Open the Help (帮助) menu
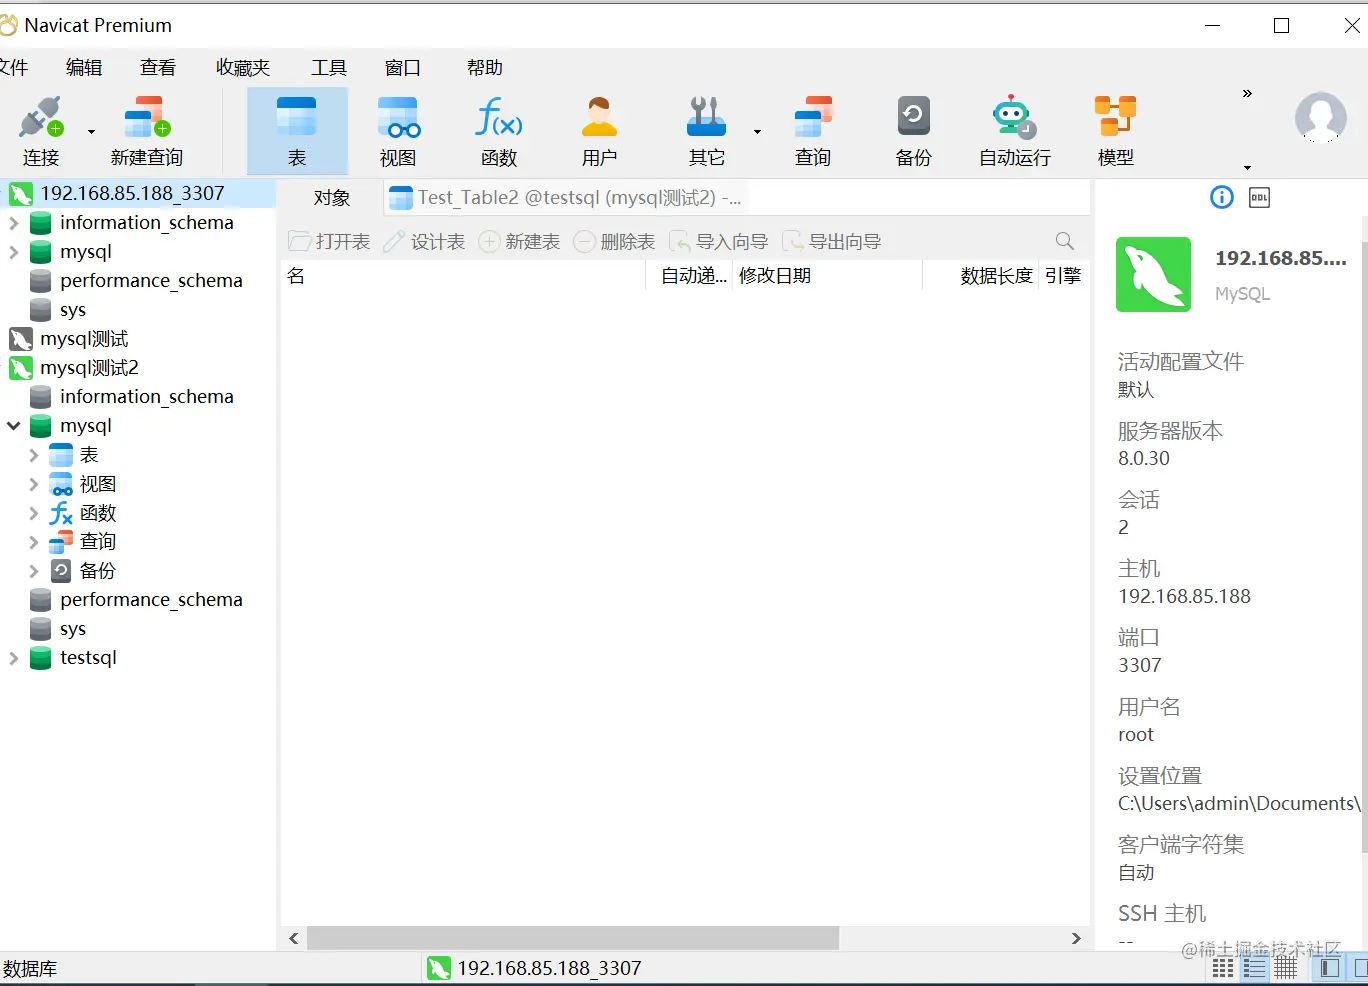 click(485, 67)
